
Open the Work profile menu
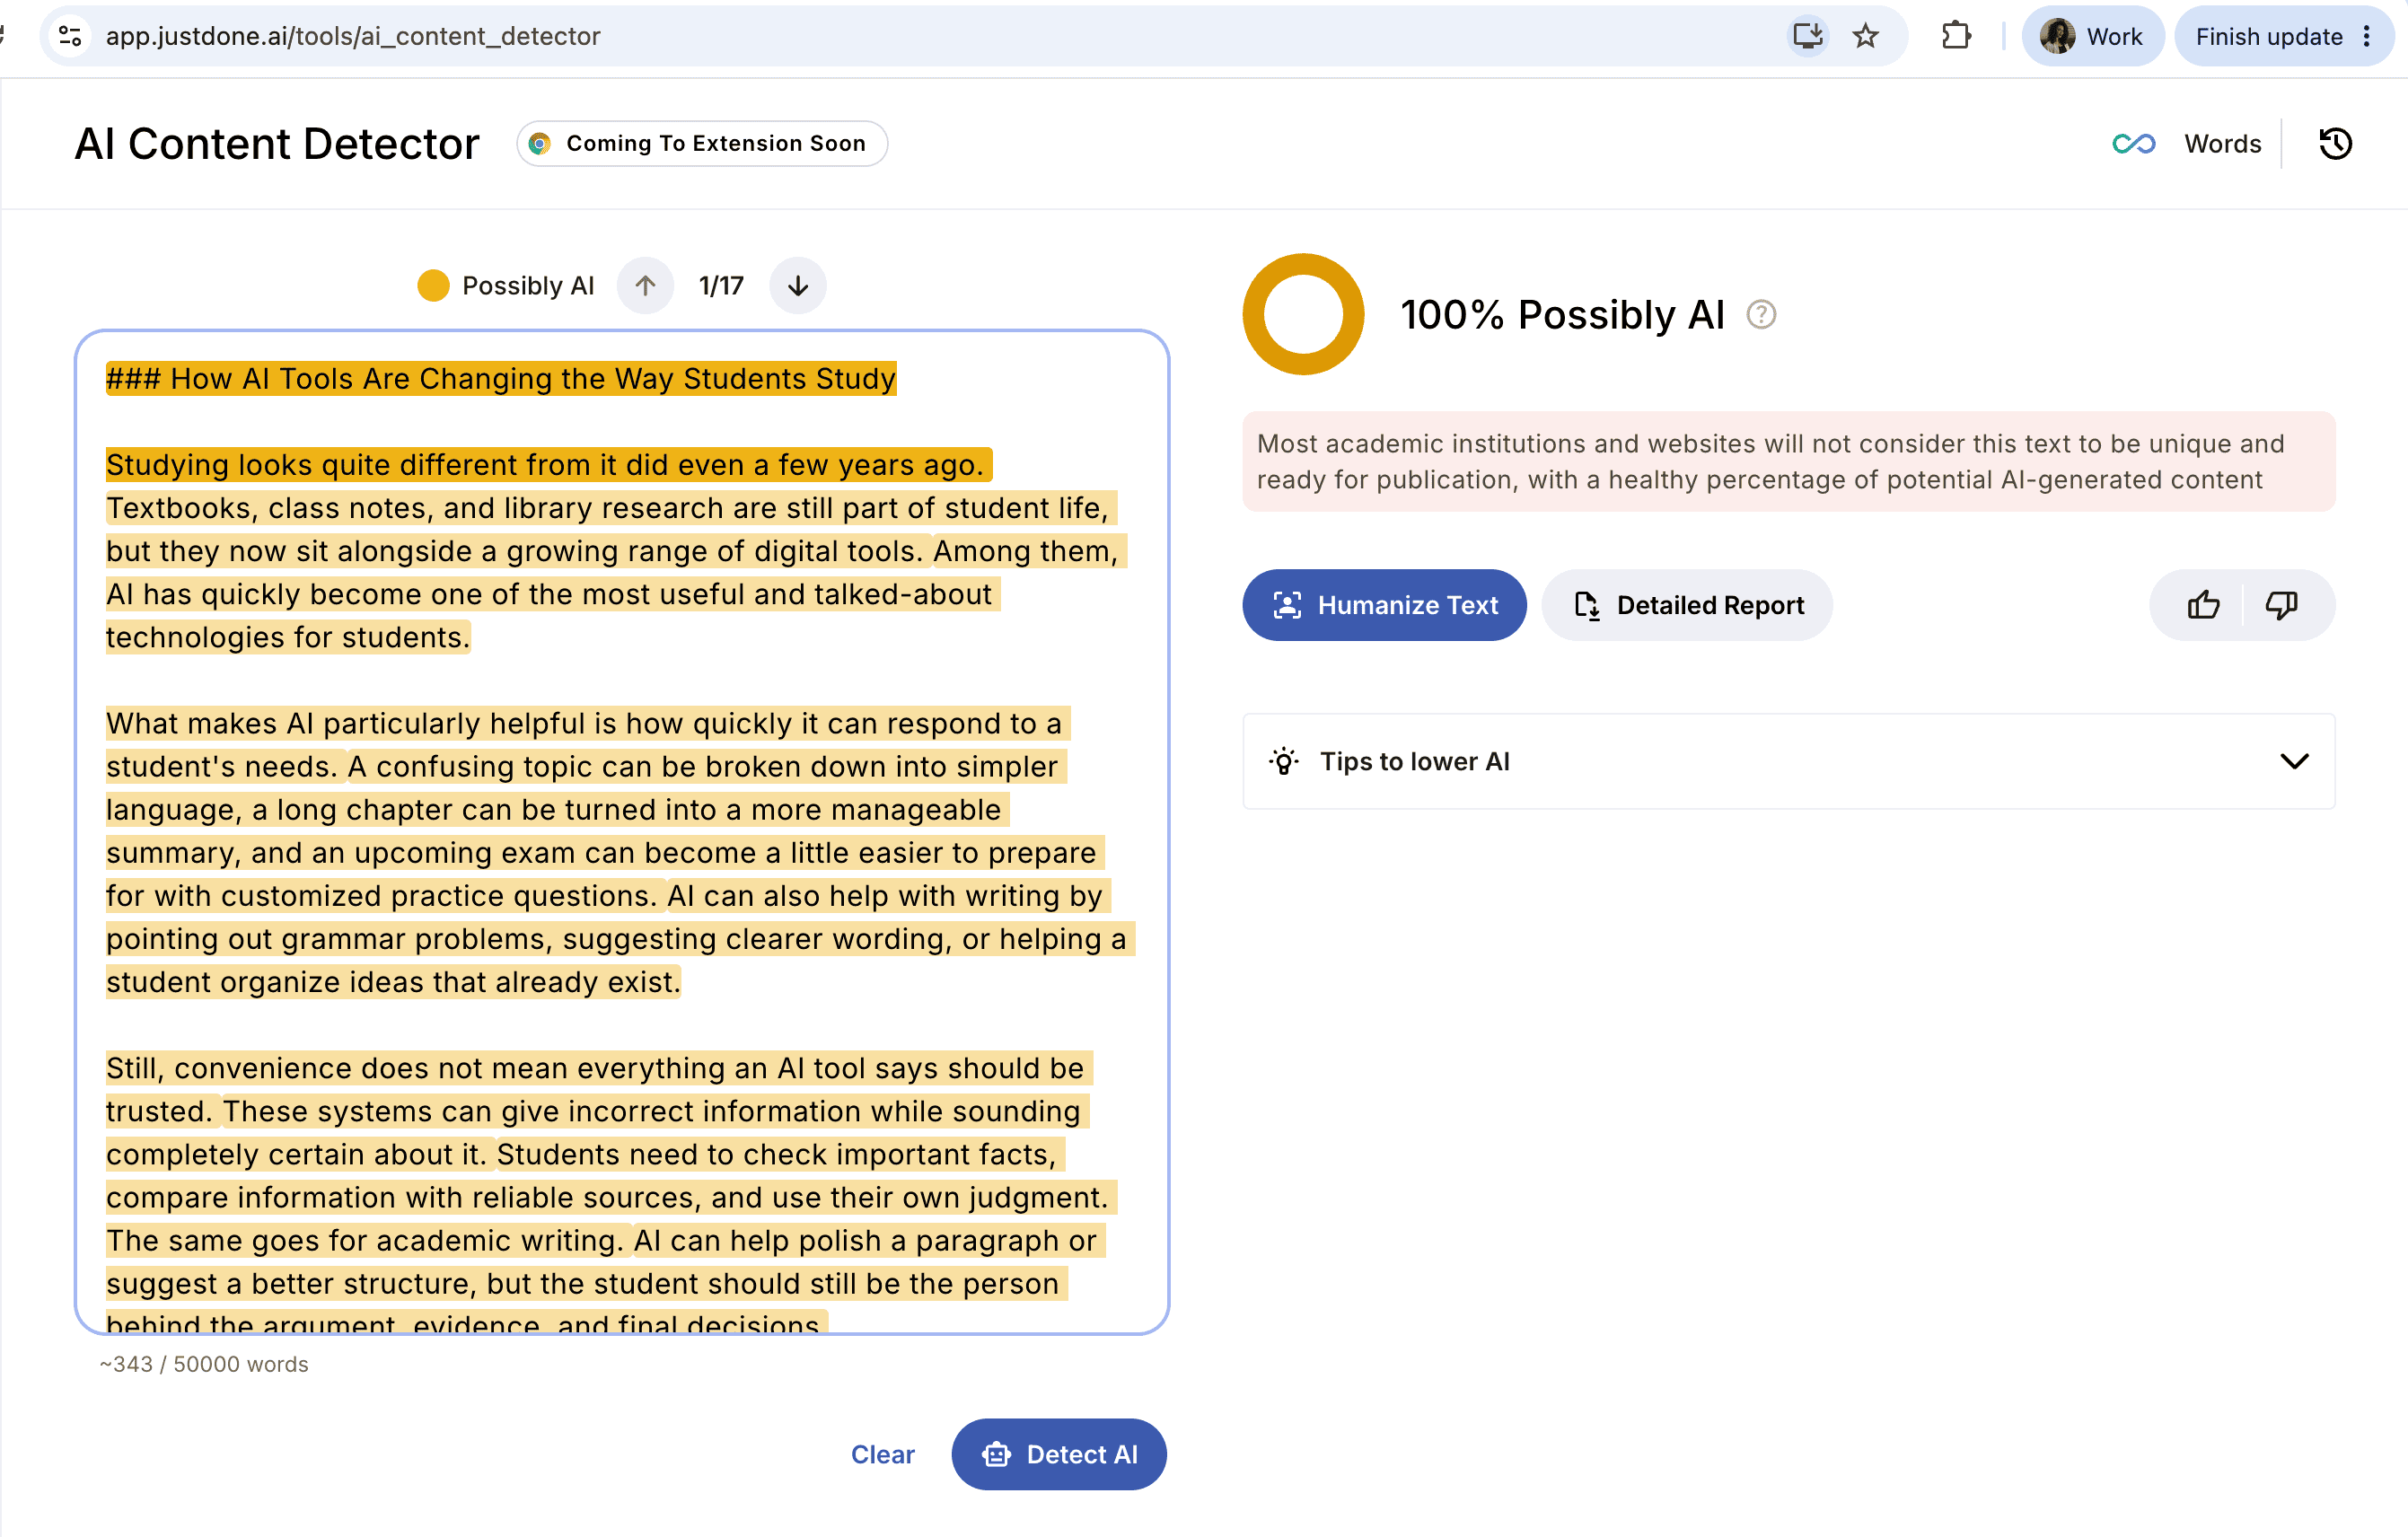2092,36
